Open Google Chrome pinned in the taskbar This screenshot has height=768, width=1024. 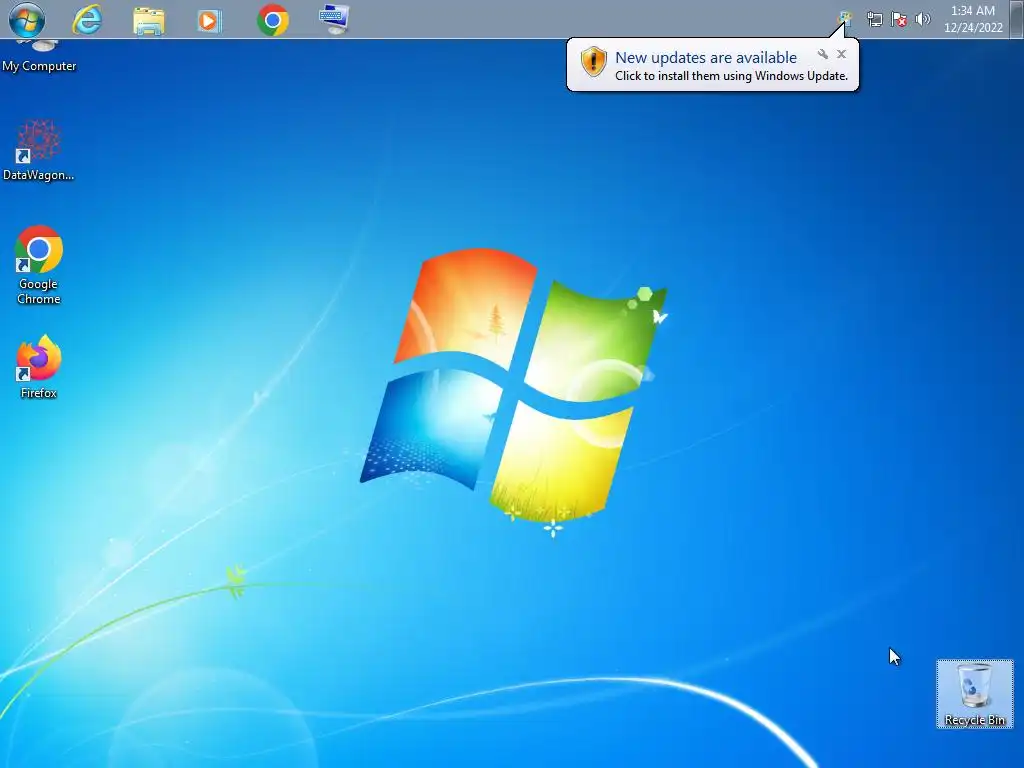272,20
